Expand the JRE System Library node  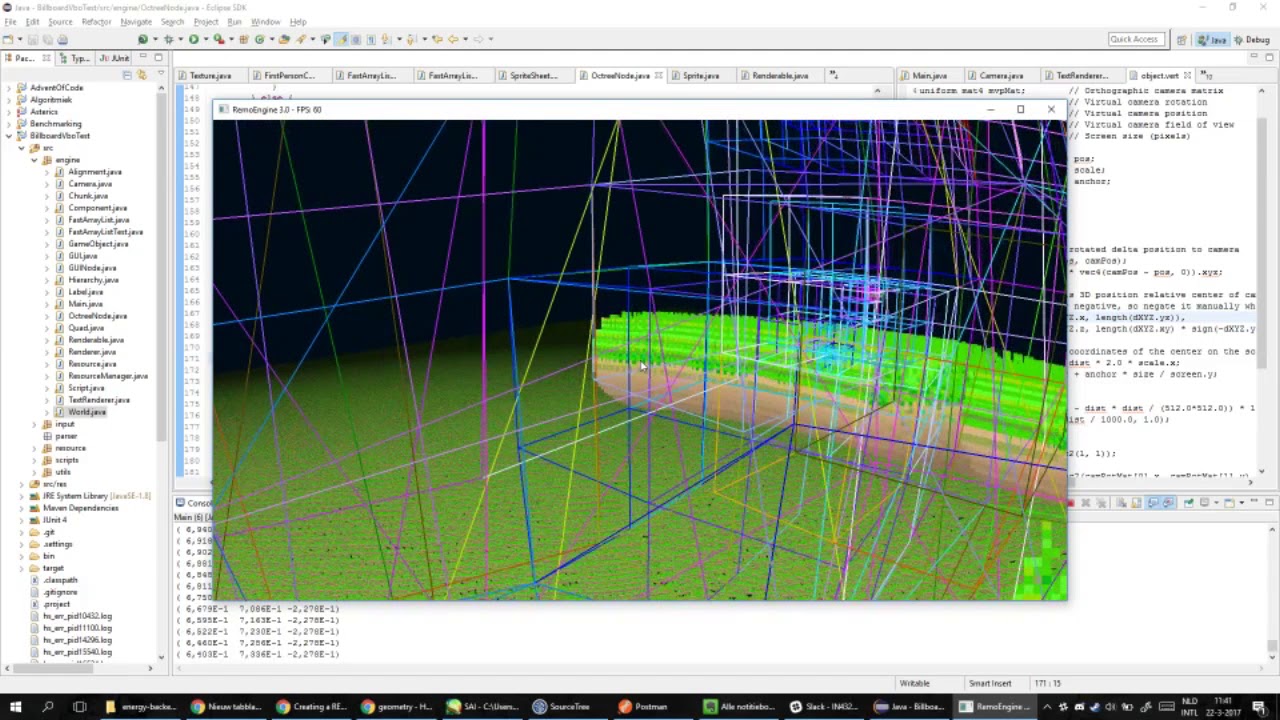click(x=22, y=496)
